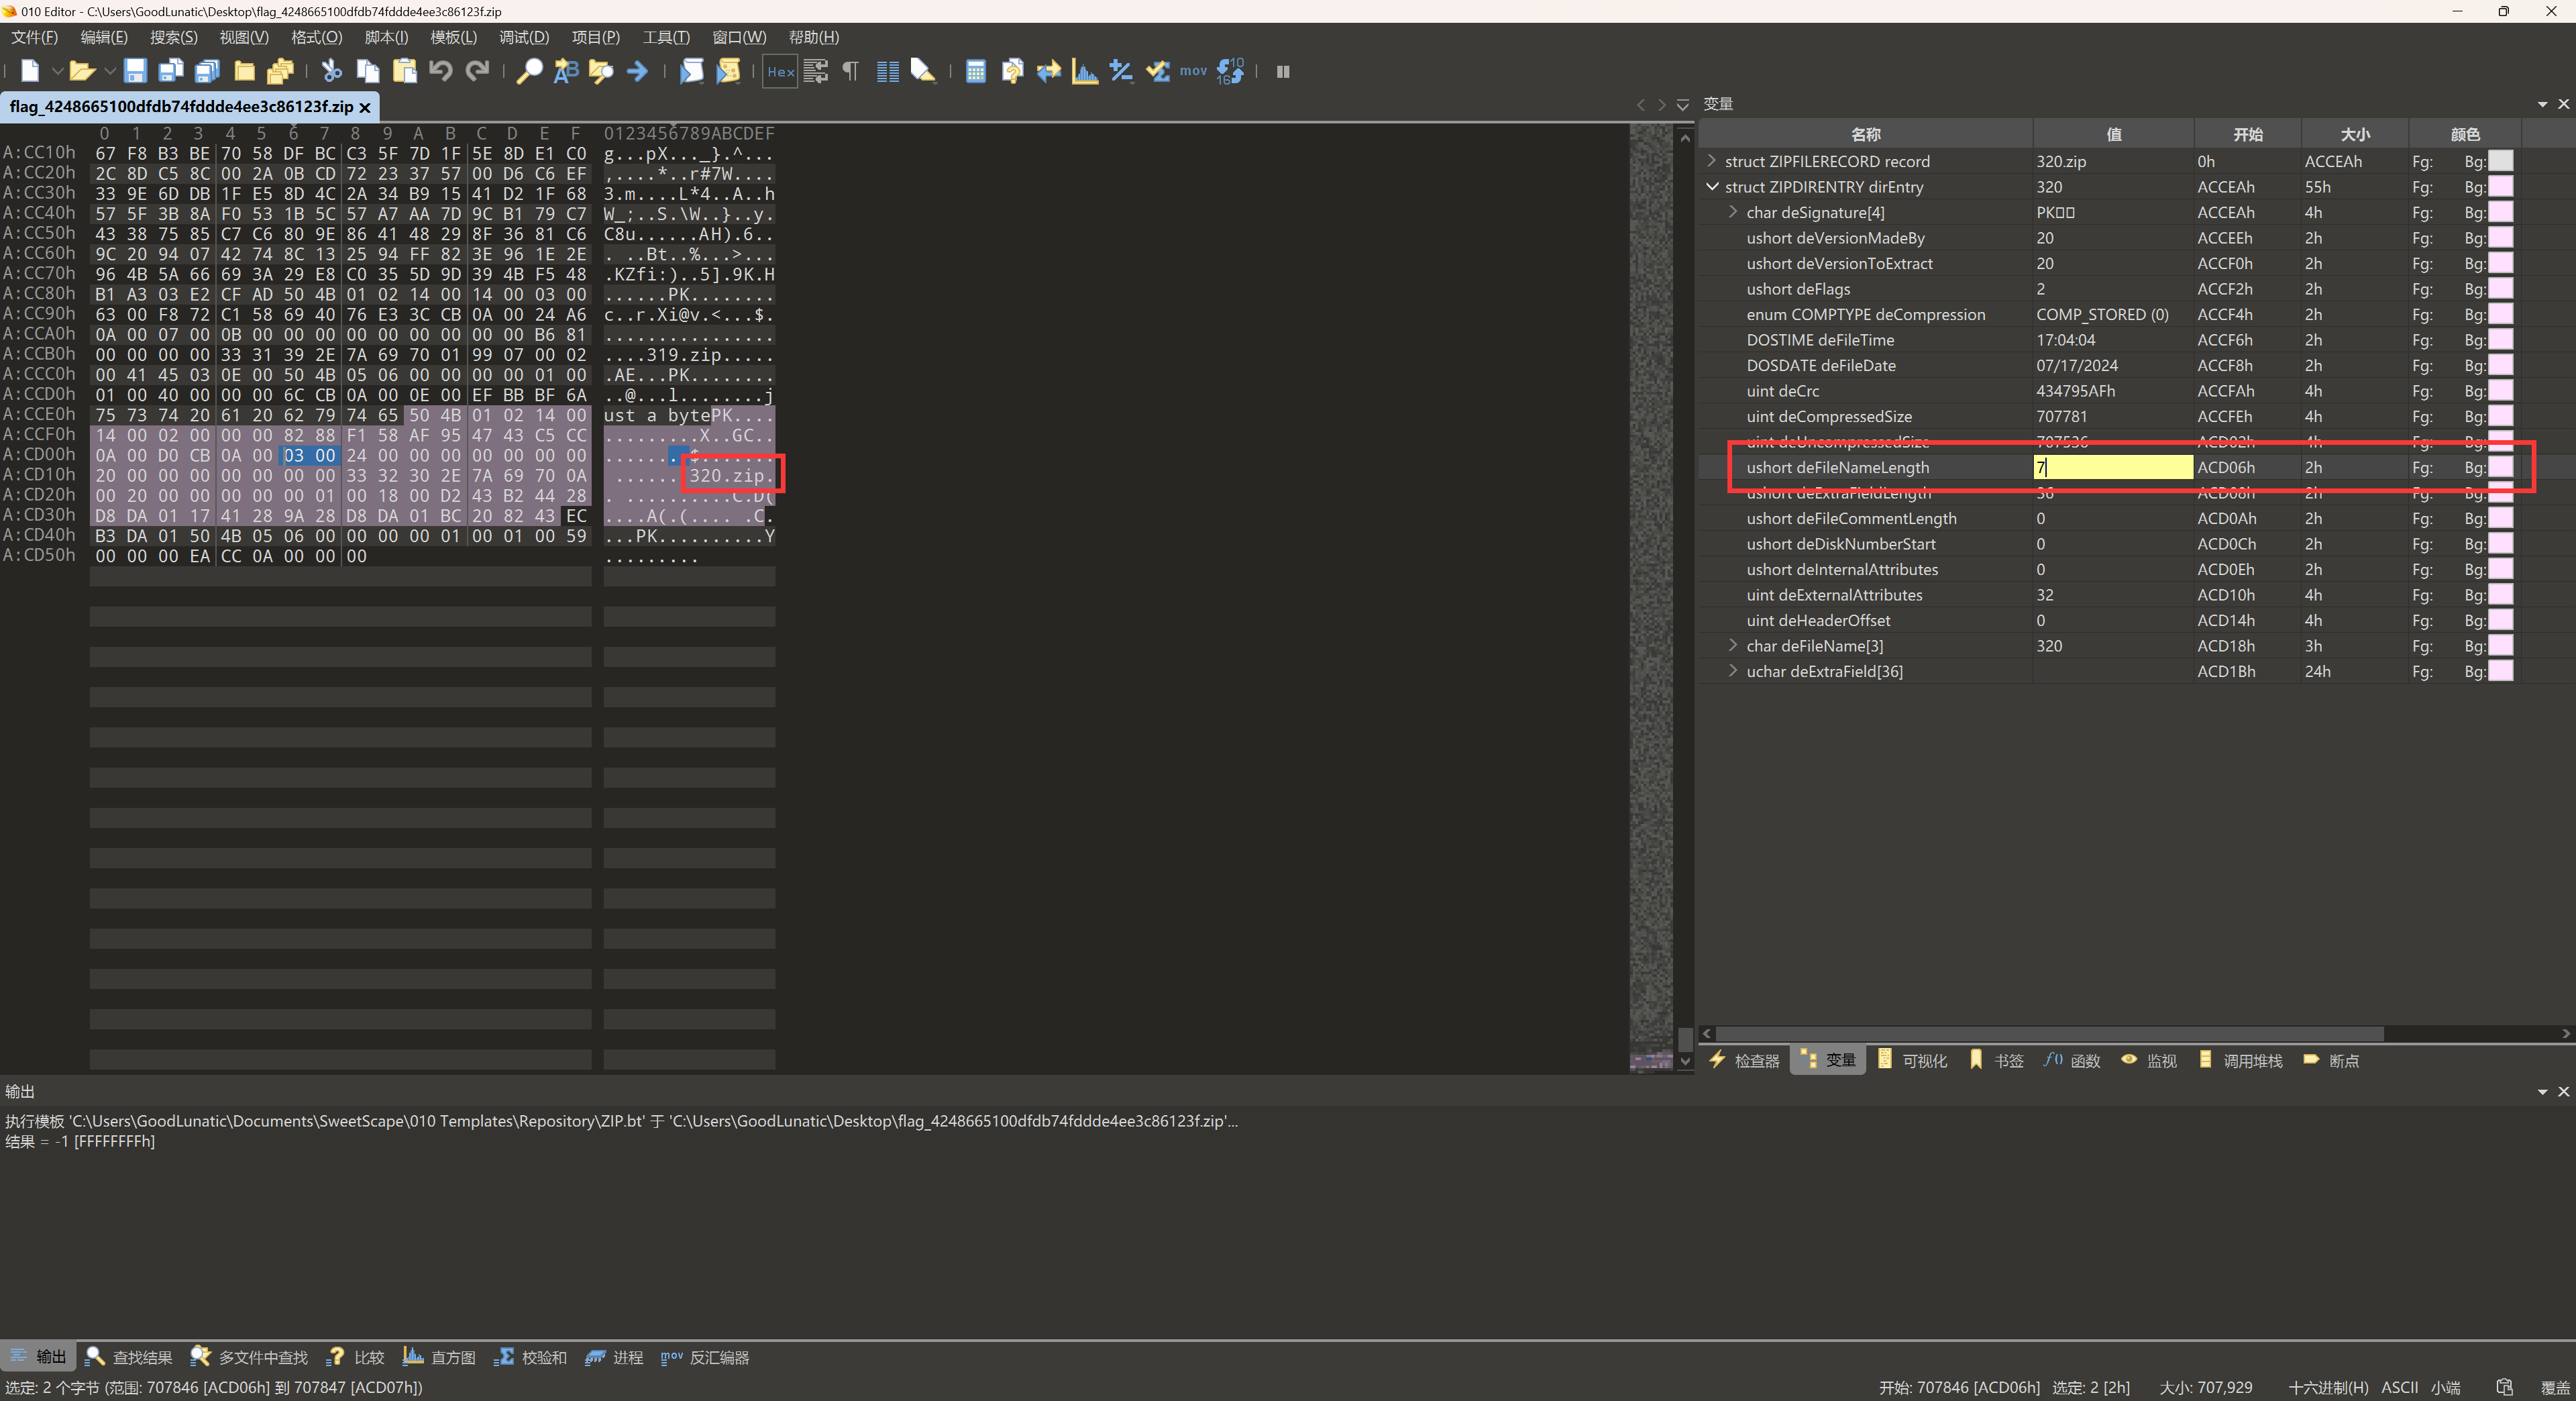Image resolution: width=2576 pixels, height=1401 pixels.
Task: Open the histogram tool icon
Action: click(x=1085, y=71)
